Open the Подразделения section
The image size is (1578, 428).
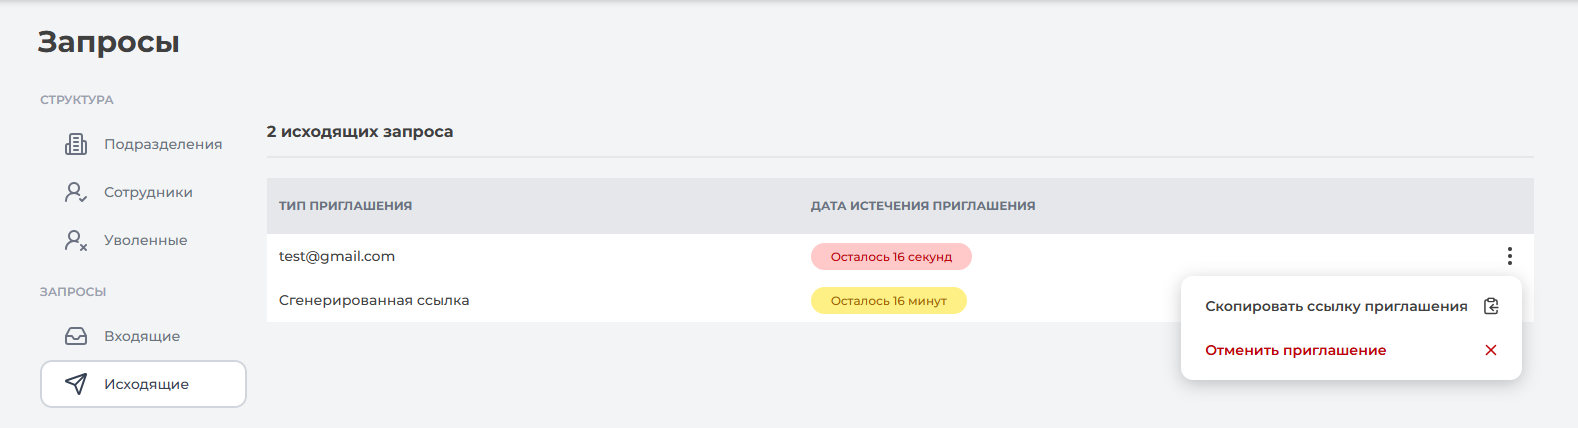pos(163,144)
